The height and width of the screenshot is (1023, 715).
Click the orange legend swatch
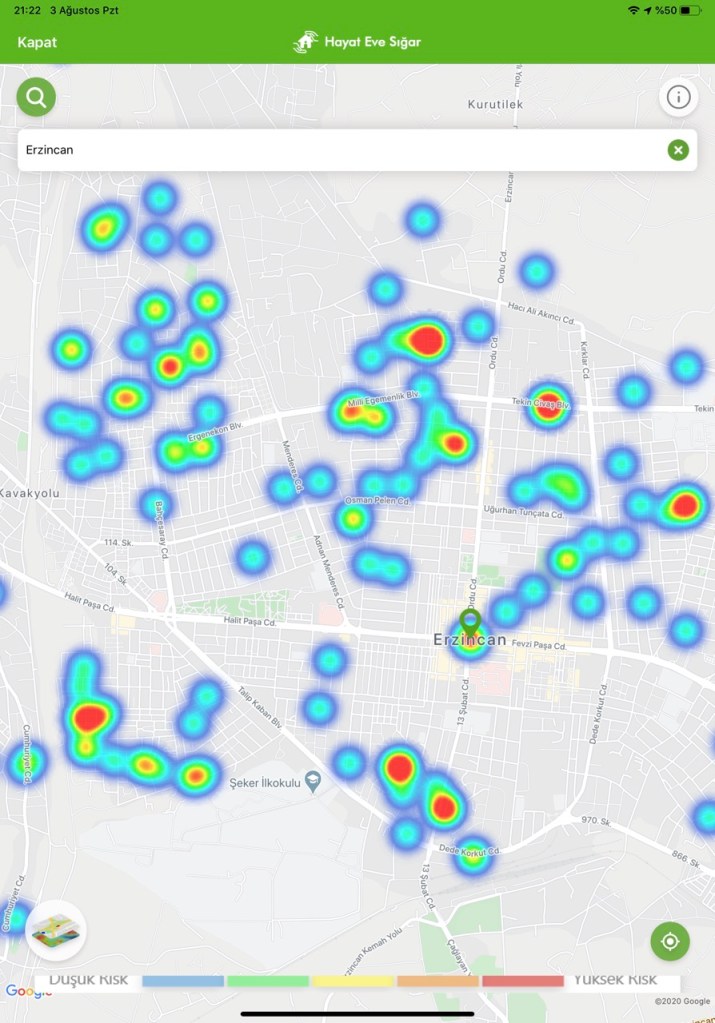point(437,981)
